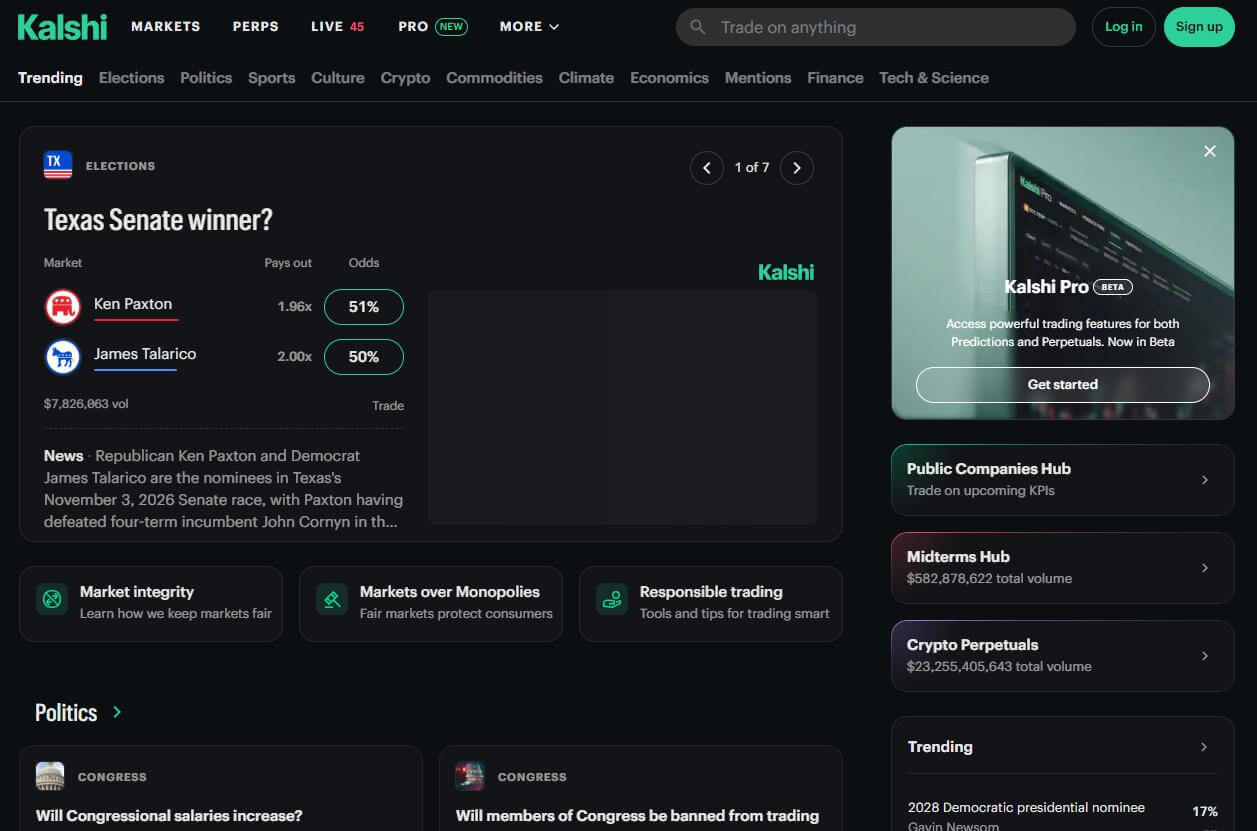This screenshot has width=1257, height=831.
Task: Open the Texas flag TX icon
Action: click(x=58, y=165)
